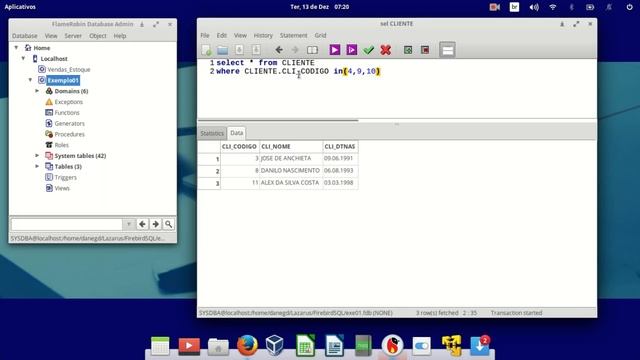The height and width of the screenshot is (360, 640).
Task: Expand the Tables (3) node
Action: [37, 166]
